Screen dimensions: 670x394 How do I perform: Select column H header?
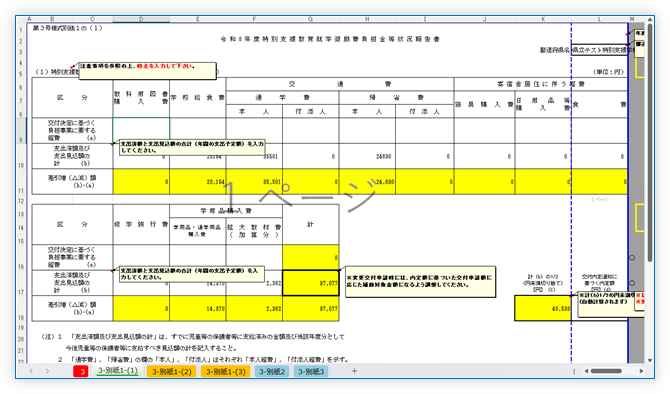367,19
